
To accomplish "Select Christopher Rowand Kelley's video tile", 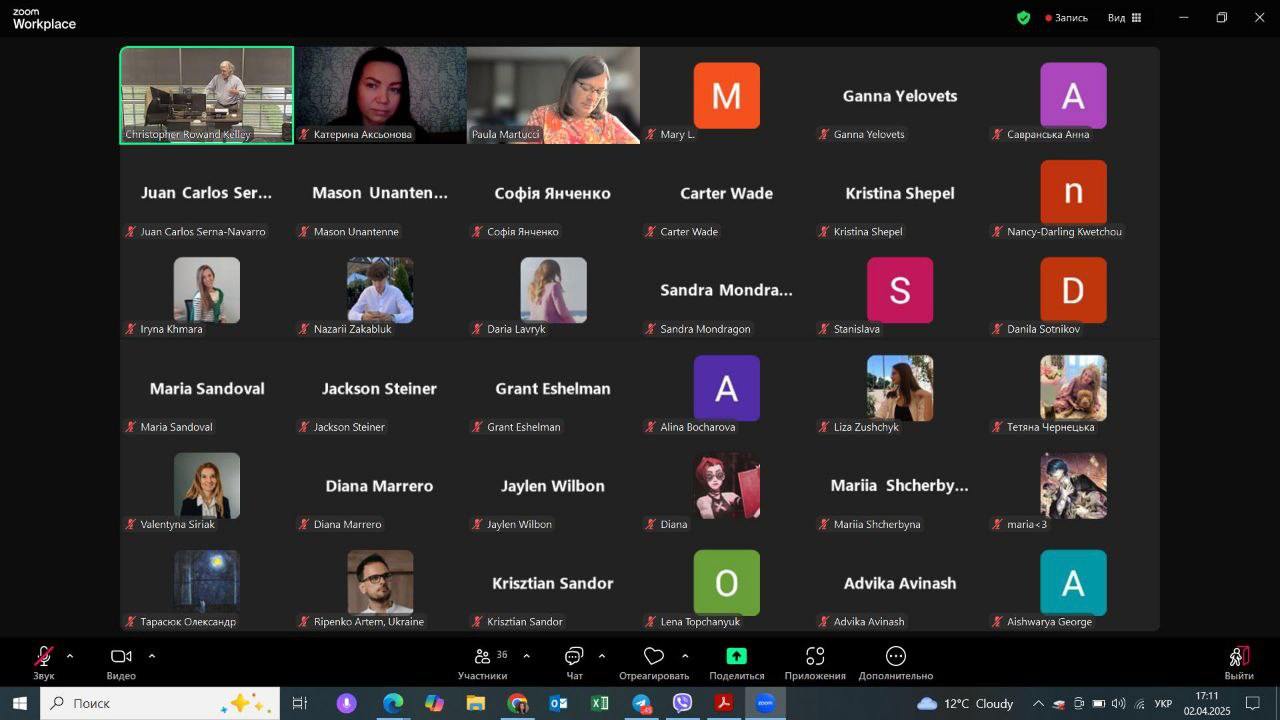I will click(207, 95).
